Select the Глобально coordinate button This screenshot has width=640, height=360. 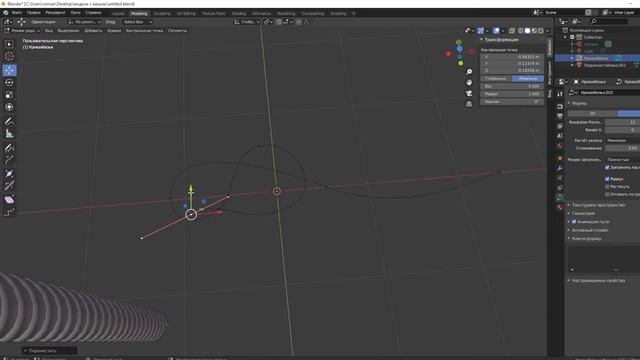tap(496, 78)
